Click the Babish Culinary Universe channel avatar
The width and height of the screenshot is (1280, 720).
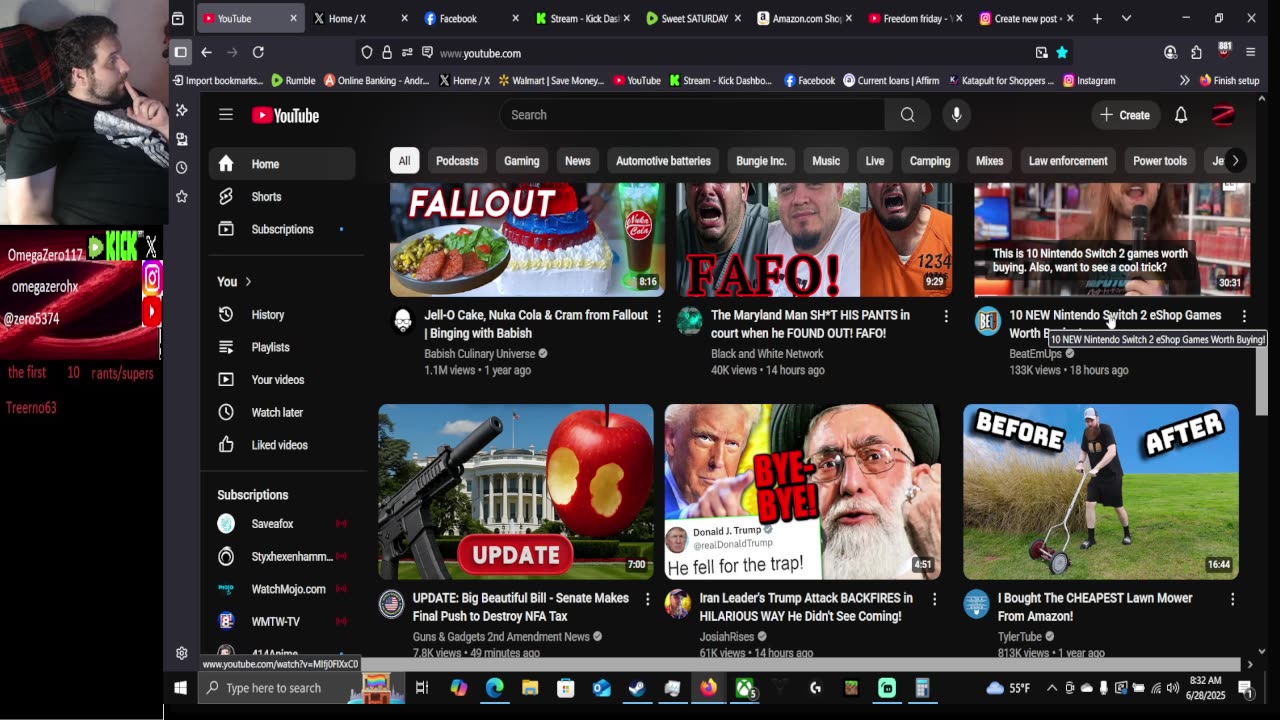pyautogui.click(x=403, y=320)
